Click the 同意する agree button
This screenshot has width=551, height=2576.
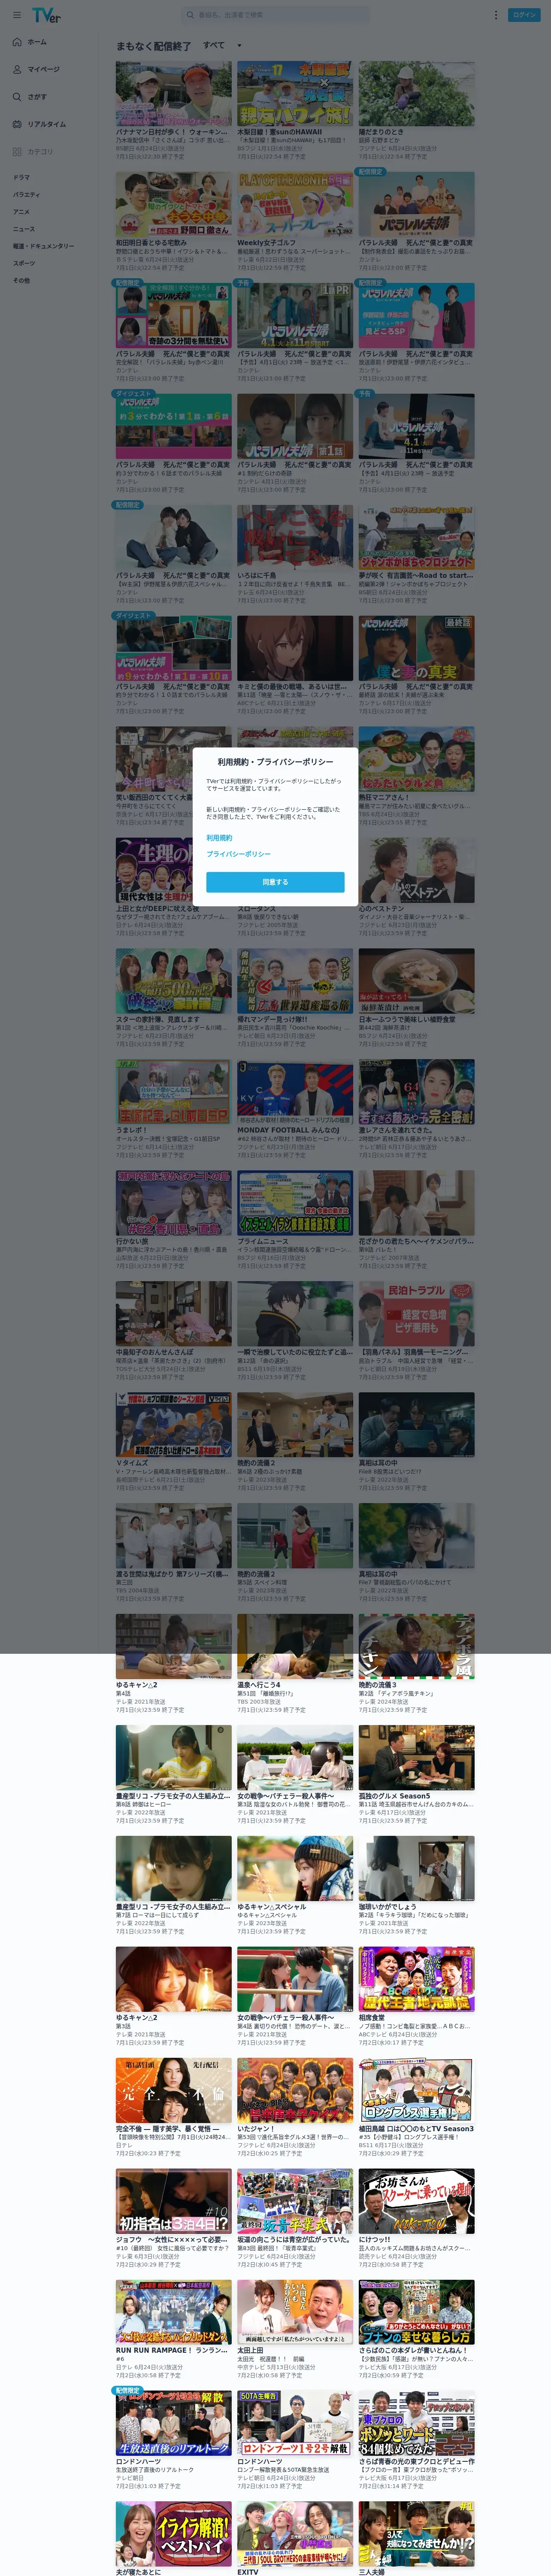tap(275, 882)
